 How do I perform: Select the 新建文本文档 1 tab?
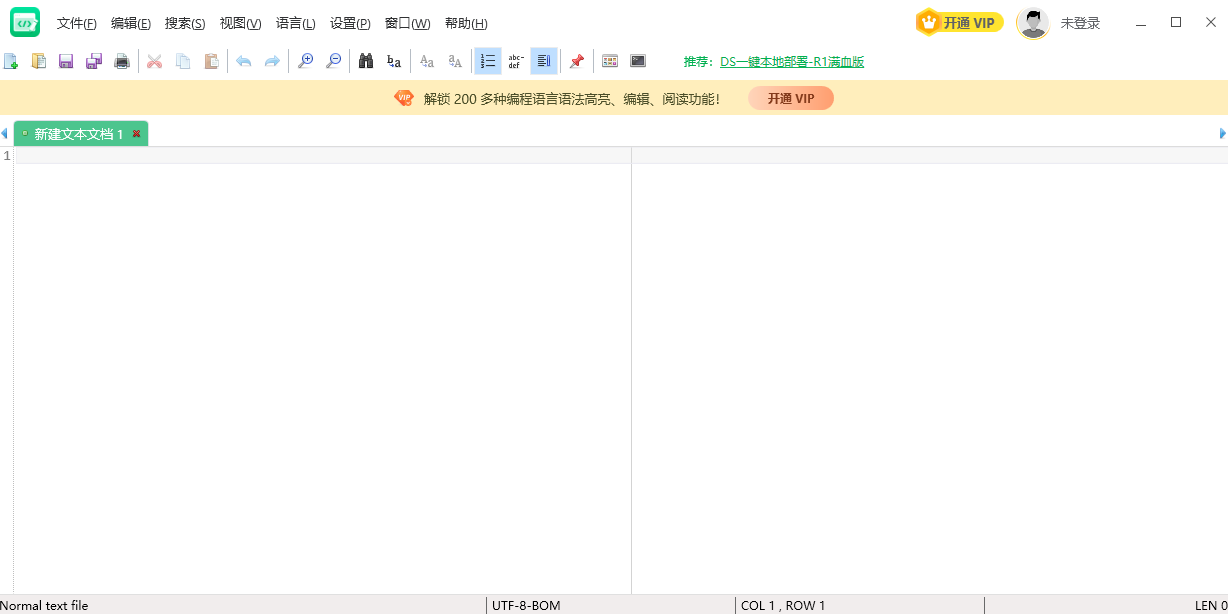(x=80, y=133)
